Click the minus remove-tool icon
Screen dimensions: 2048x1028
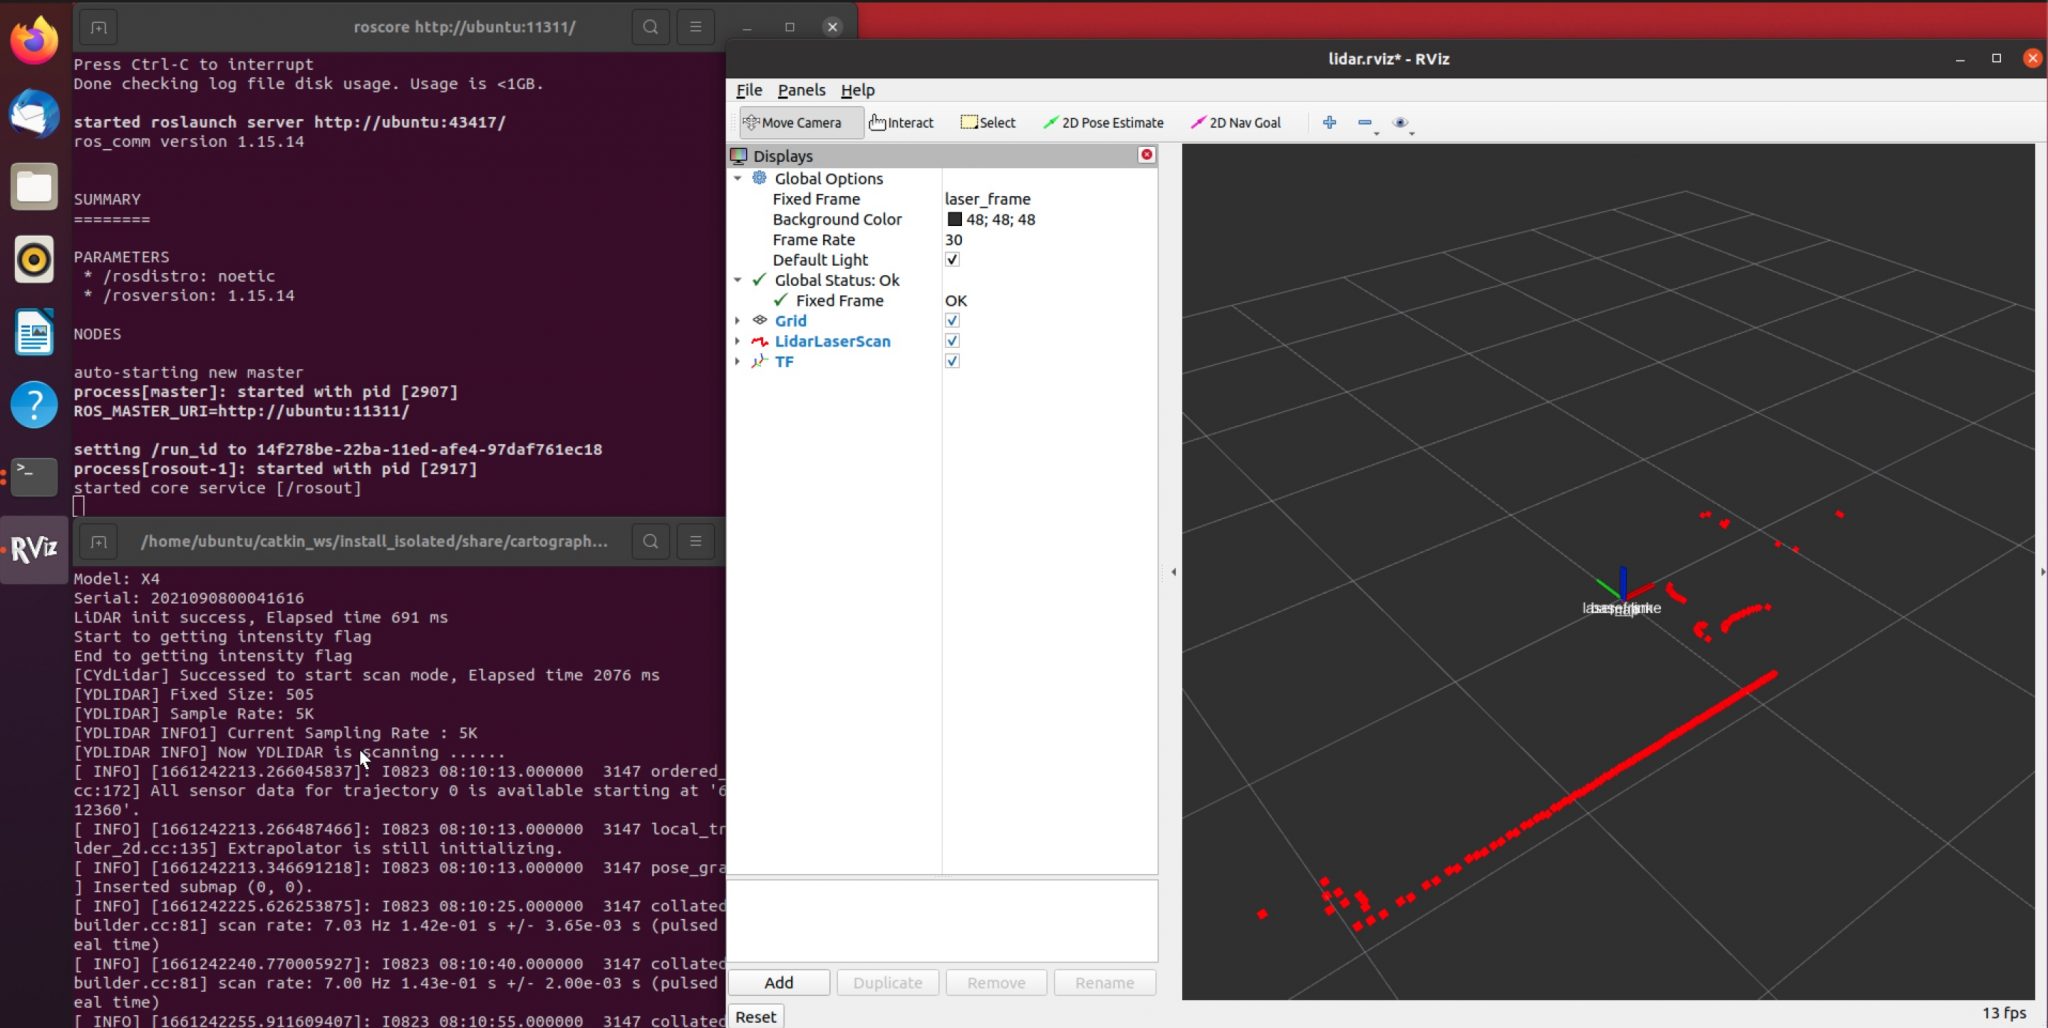point(1364,123)
